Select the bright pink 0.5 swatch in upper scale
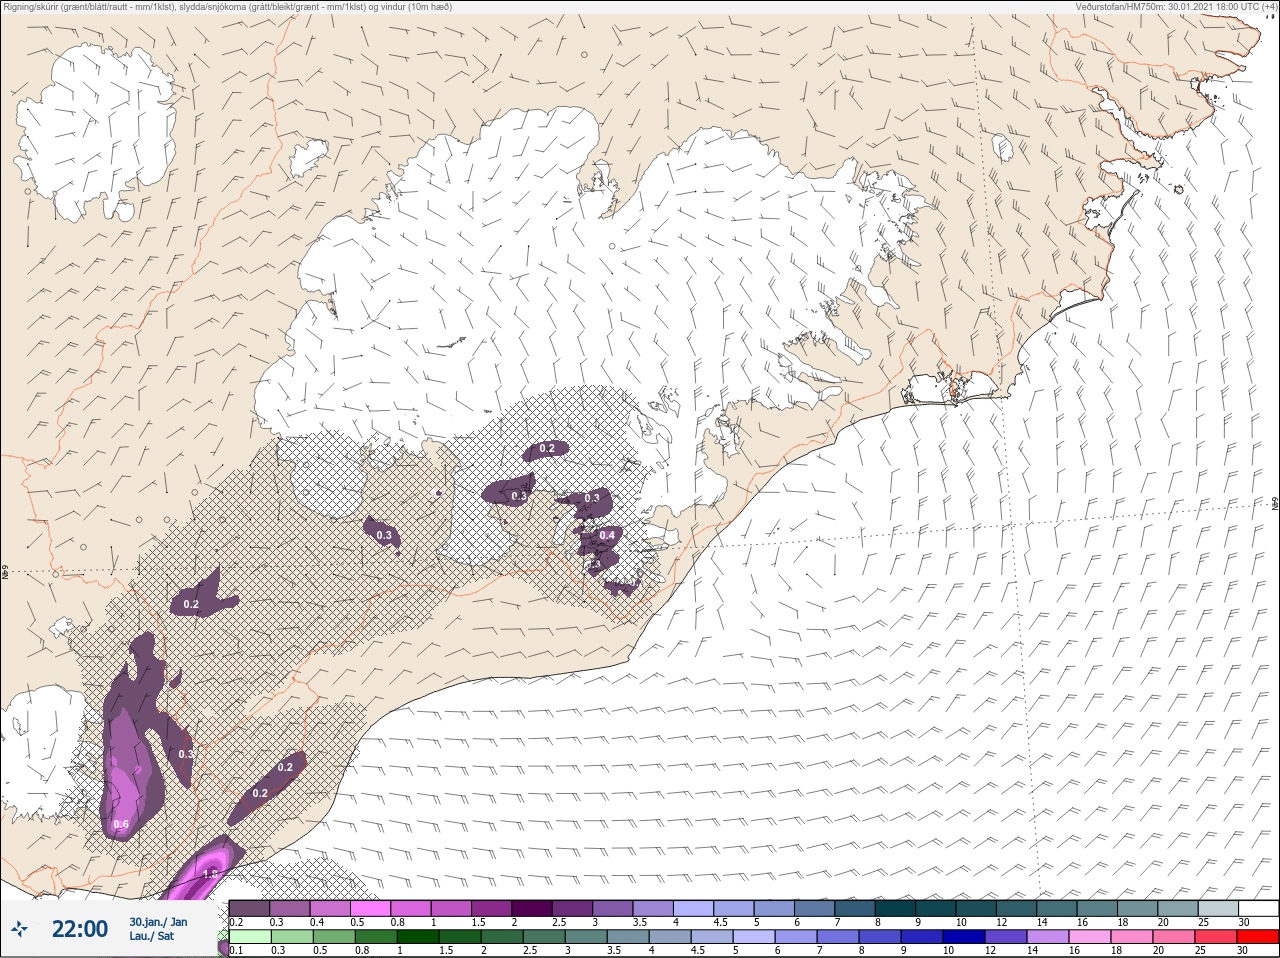The width and height of the screenshot is (1280, 958). coord(370,908)
